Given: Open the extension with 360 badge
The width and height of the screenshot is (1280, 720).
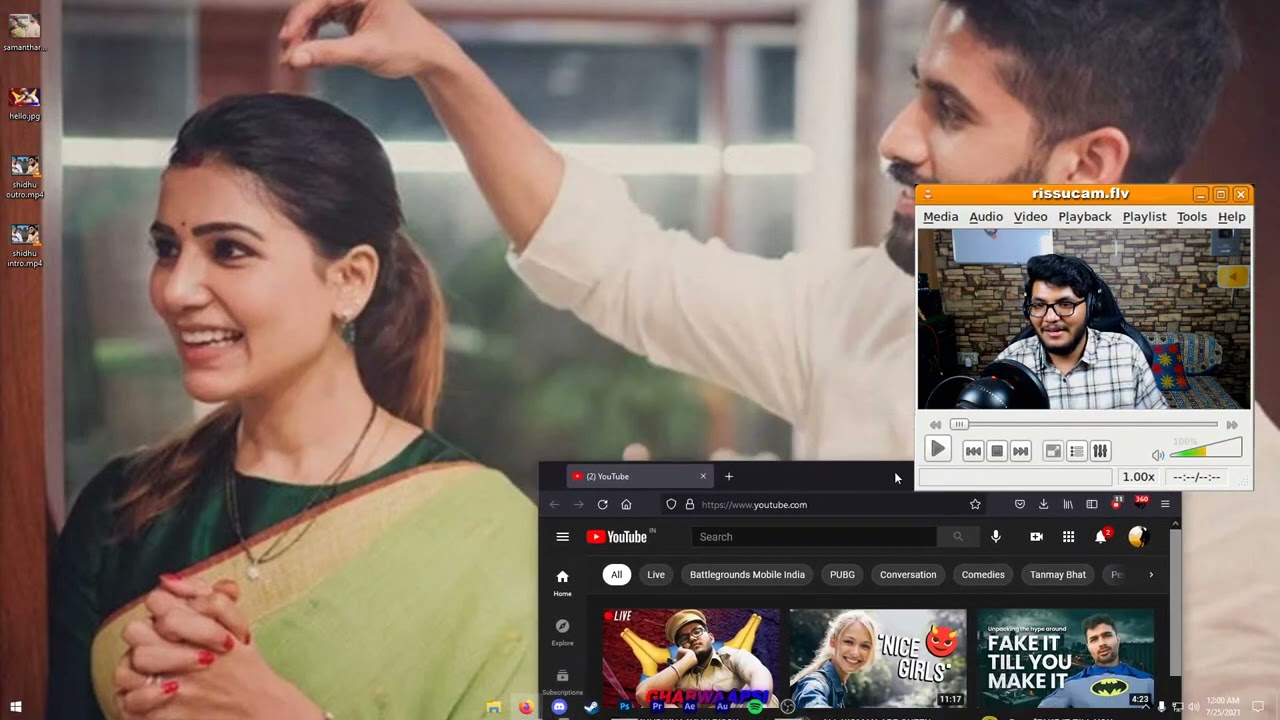Looking at the screenshot, I should pos(1140,503).
